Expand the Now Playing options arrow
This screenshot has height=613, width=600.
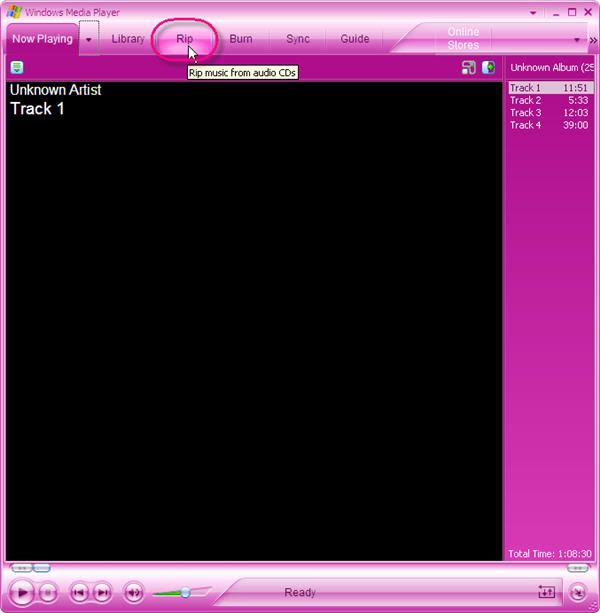pos(89,39)
